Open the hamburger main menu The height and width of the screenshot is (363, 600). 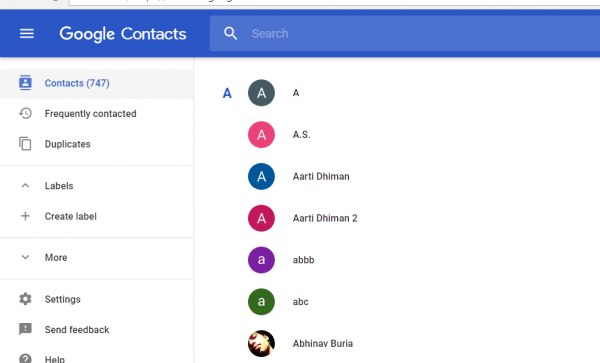coord(27,34)
